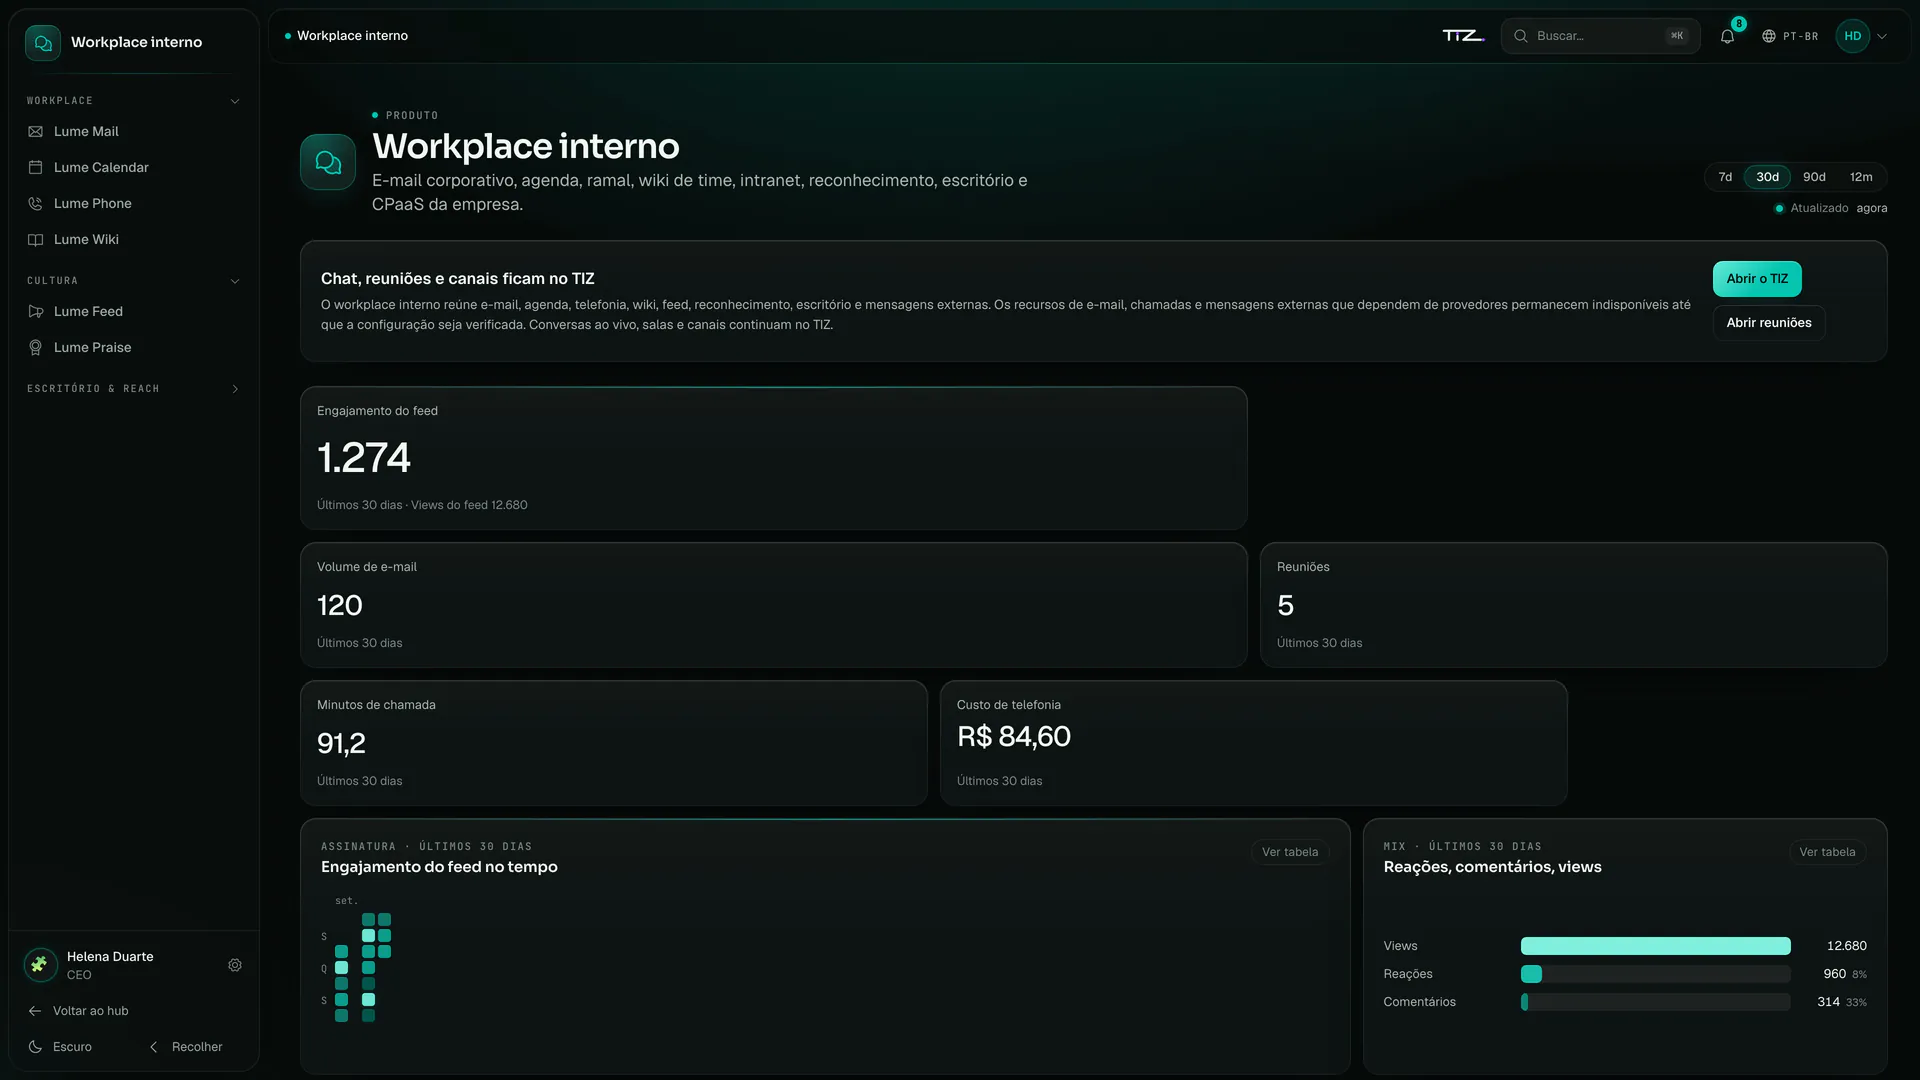Open Ver tabela for reactions mix

coord(1827,852)
